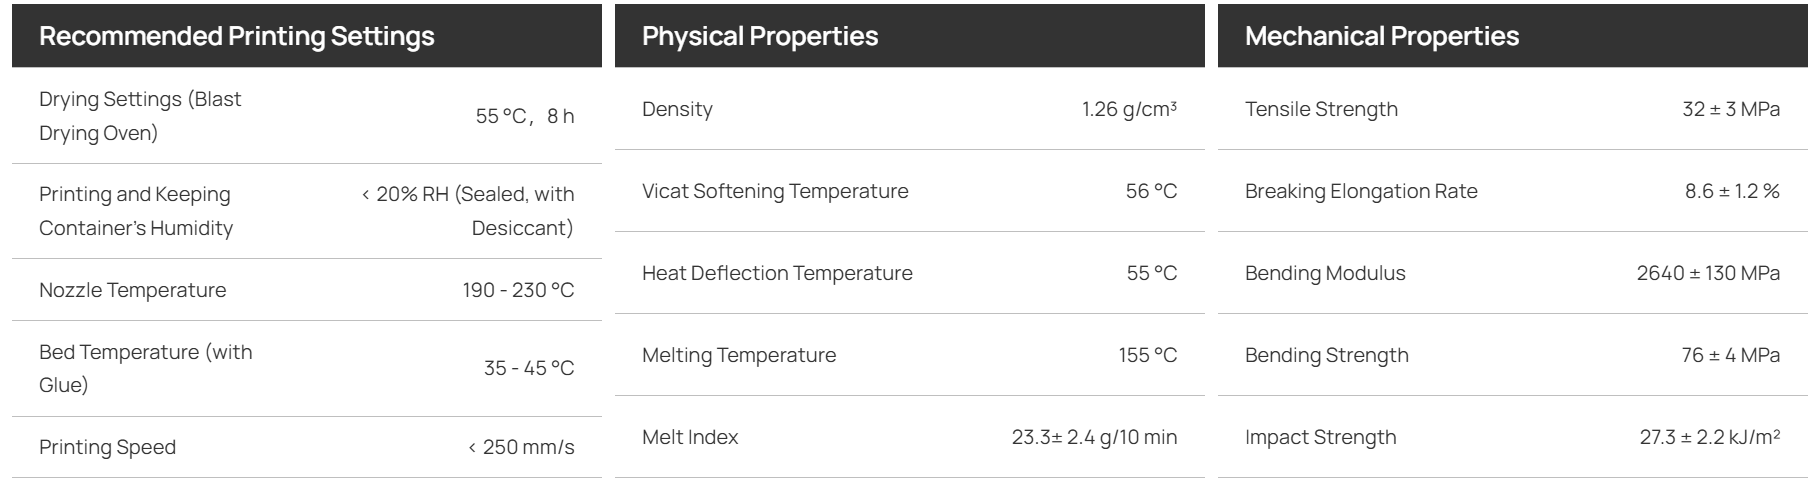Select the Drying Settings row label
Image resolution: width=1810 pixels, height=493 pixels.
140,116
